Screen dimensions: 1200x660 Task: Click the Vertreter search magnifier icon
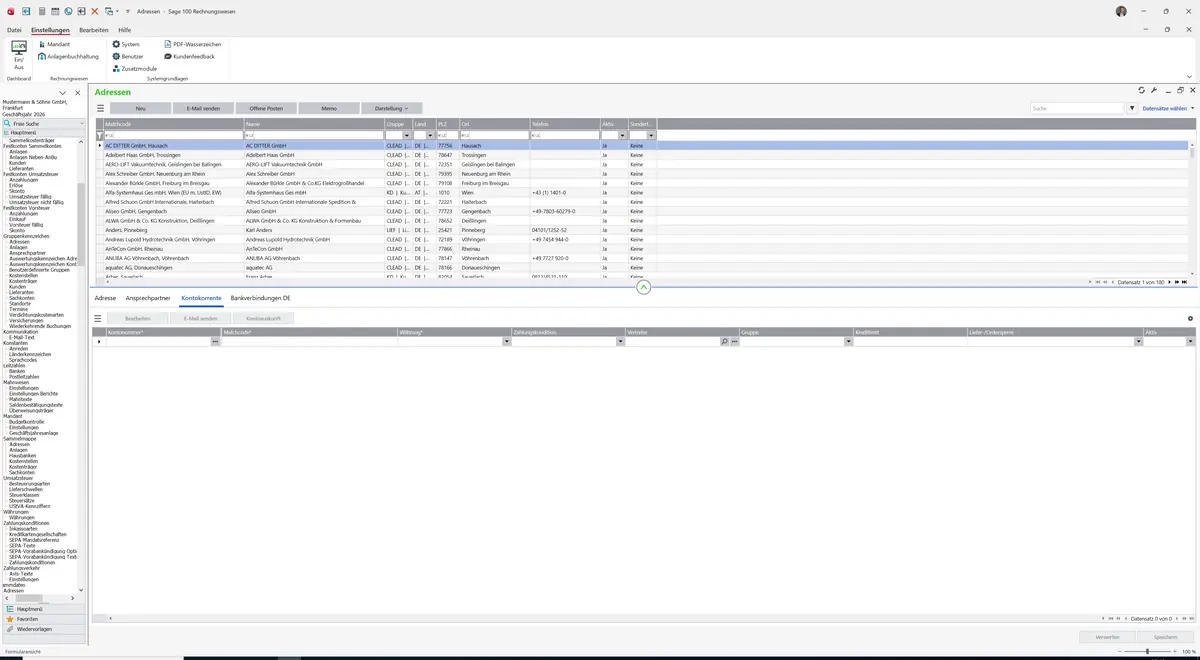724,342
